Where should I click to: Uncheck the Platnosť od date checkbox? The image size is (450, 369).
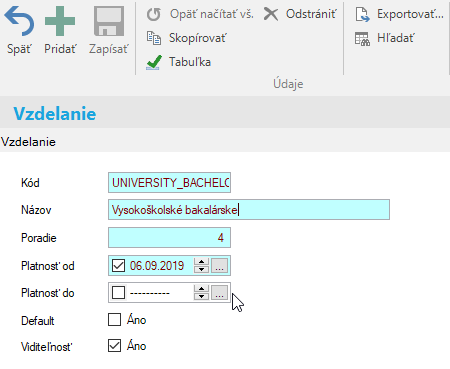pos(118,266)
